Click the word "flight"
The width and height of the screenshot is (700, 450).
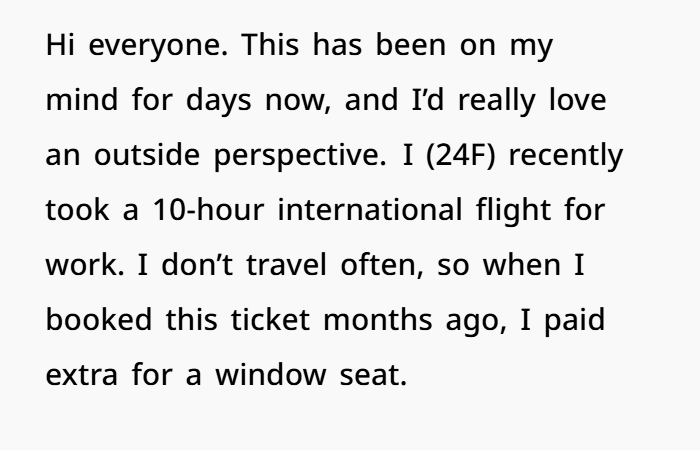tap(513, 211)
